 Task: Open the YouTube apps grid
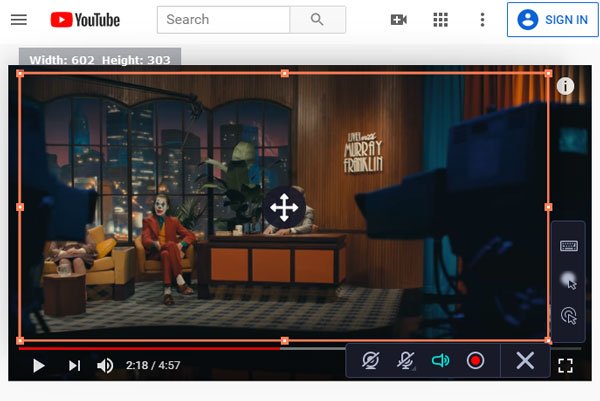point(440,20)
